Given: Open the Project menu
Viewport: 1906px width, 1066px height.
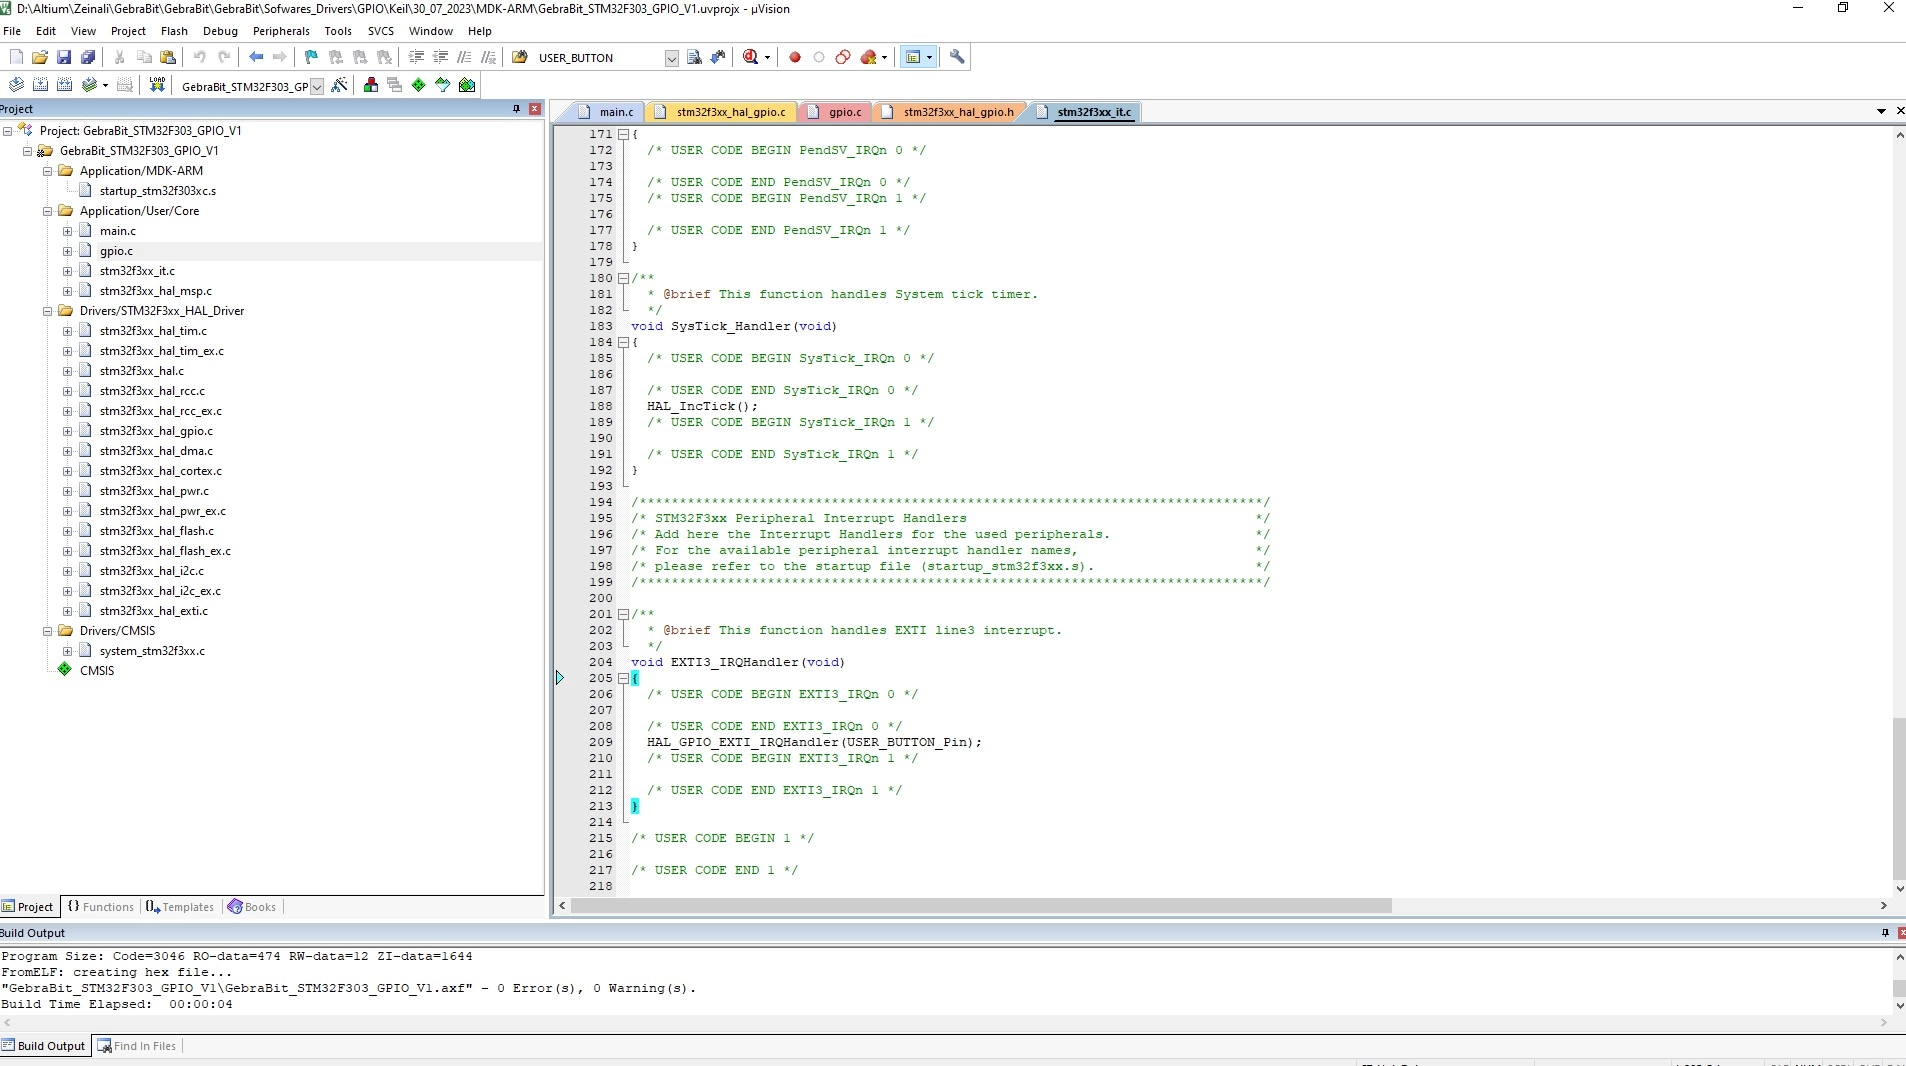Looking at the screenshot, I should click(128, 31).
